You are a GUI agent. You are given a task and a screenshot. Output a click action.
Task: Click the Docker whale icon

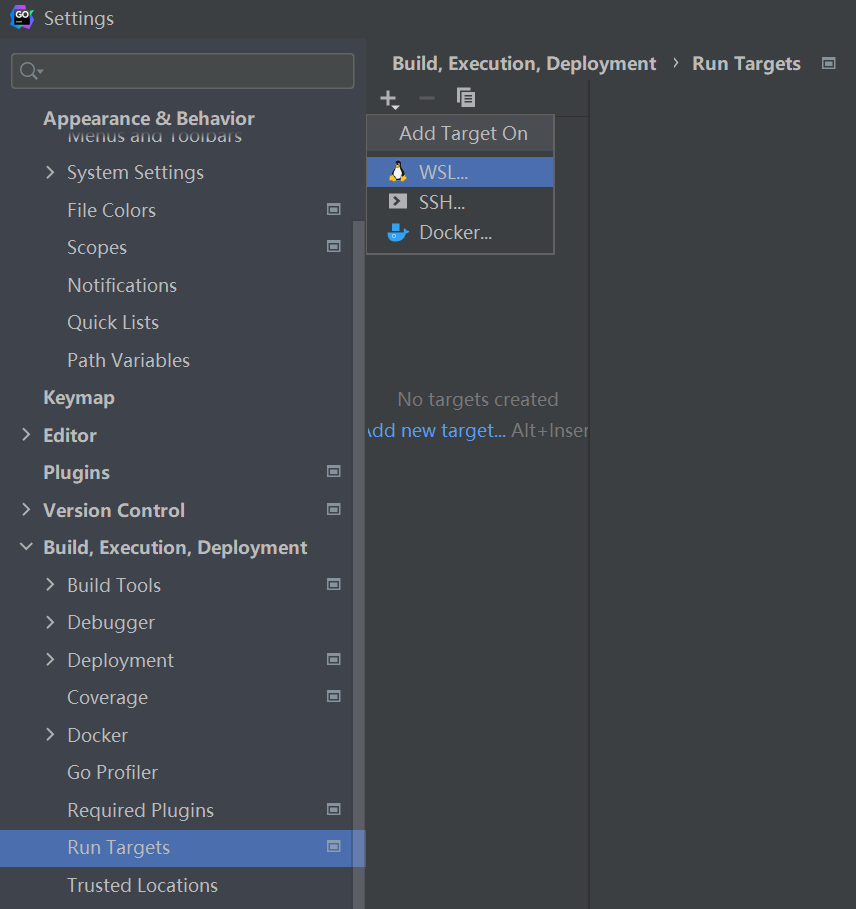point(398,233)
